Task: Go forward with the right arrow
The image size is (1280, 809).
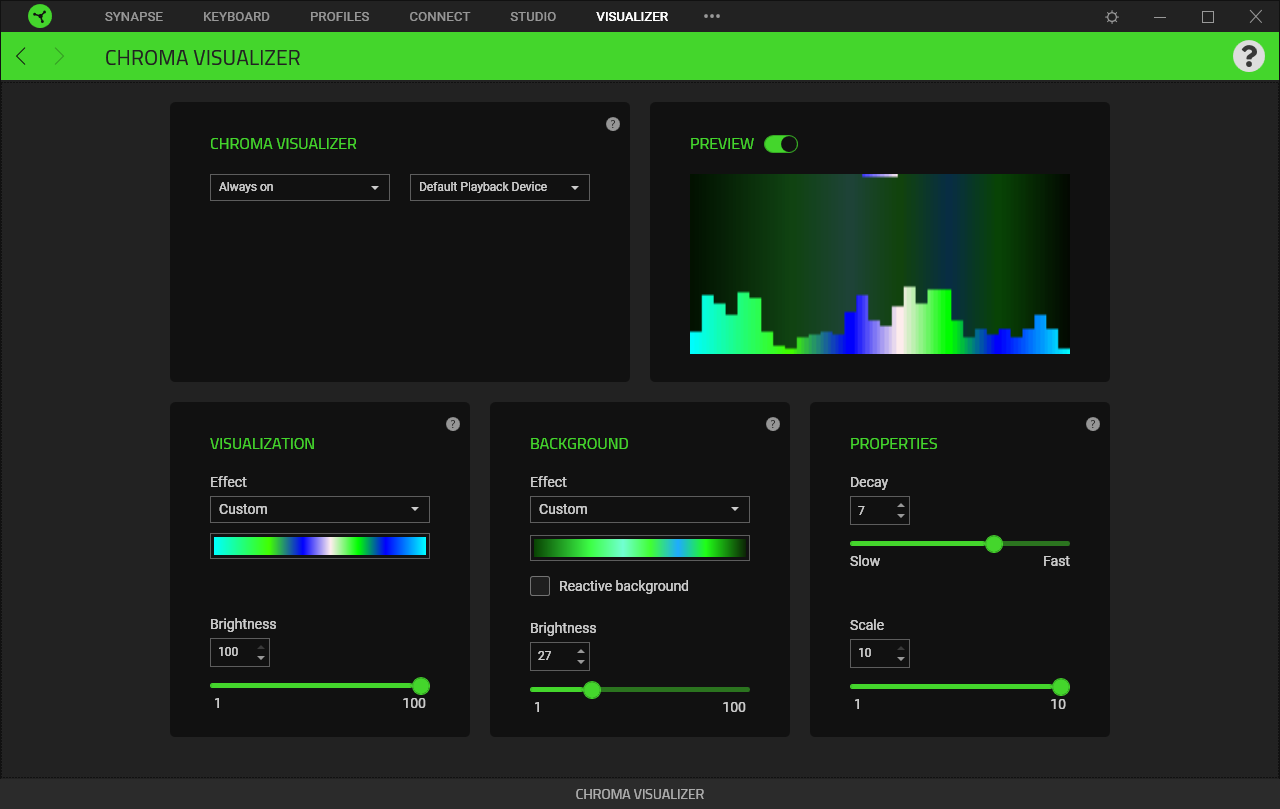Action: [x=59, y=56]
